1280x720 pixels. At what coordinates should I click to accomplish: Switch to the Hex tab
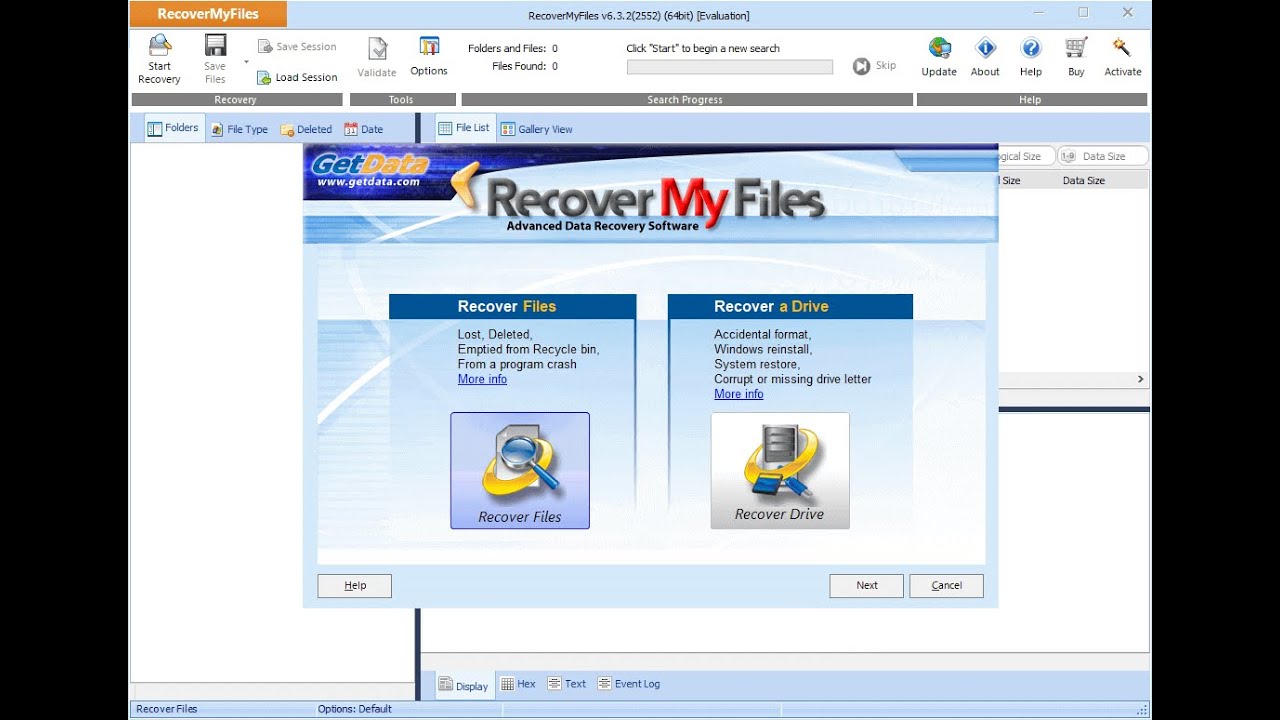[519, 684]
